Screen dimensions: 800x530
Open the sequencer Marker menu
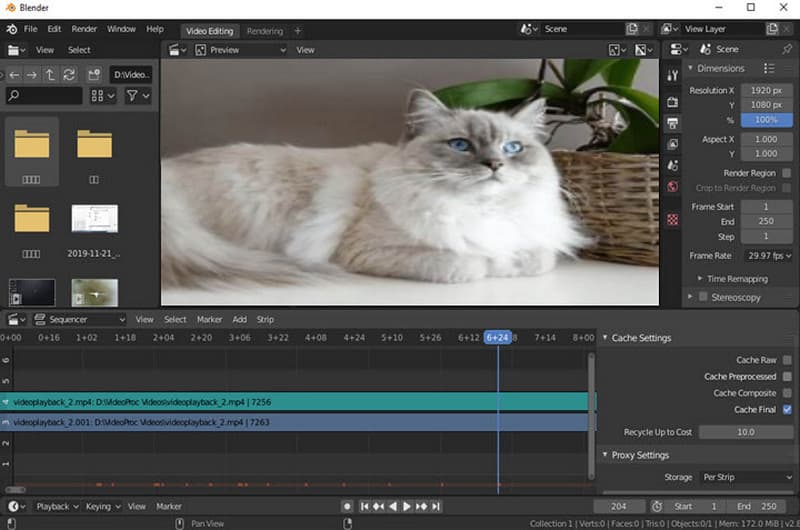click(210, 319)
